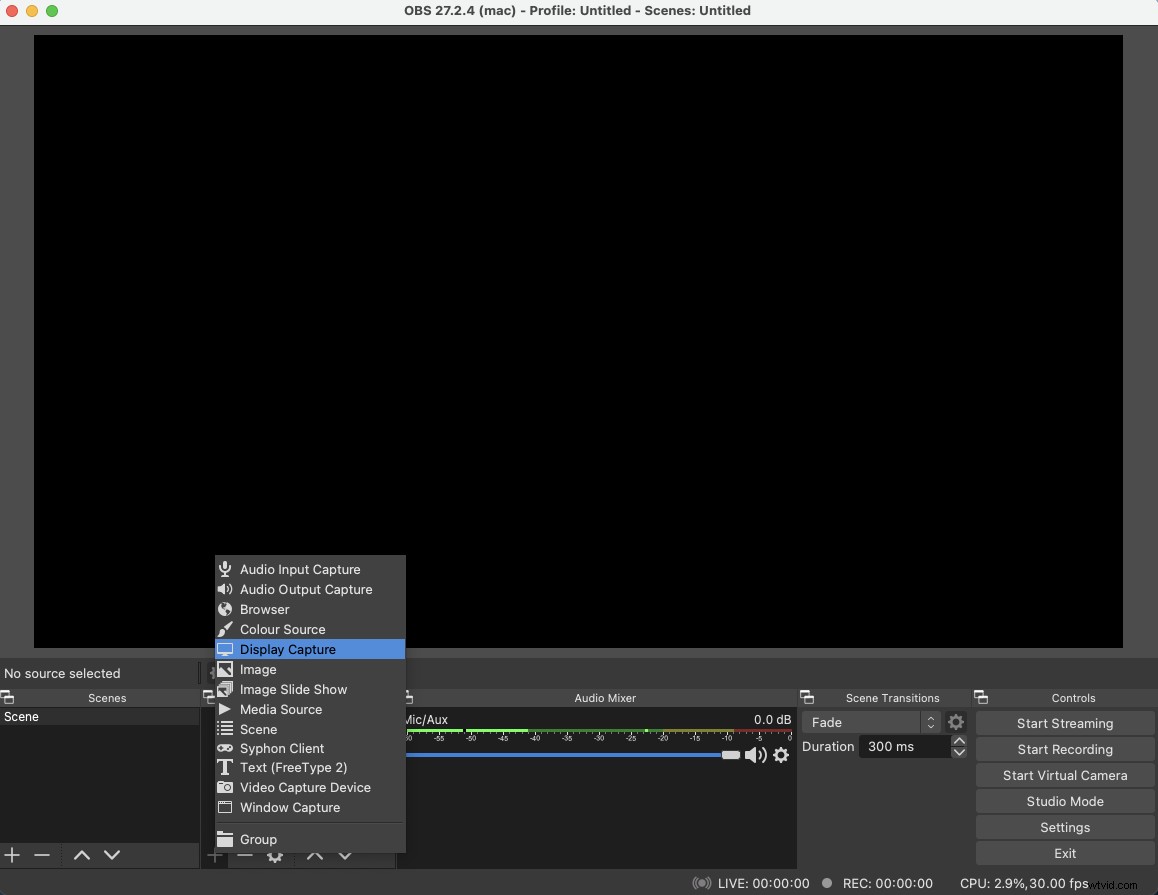1158x895 pixels.
Task: Open Sources properties with the gear icon
Action: click(276, 857)
